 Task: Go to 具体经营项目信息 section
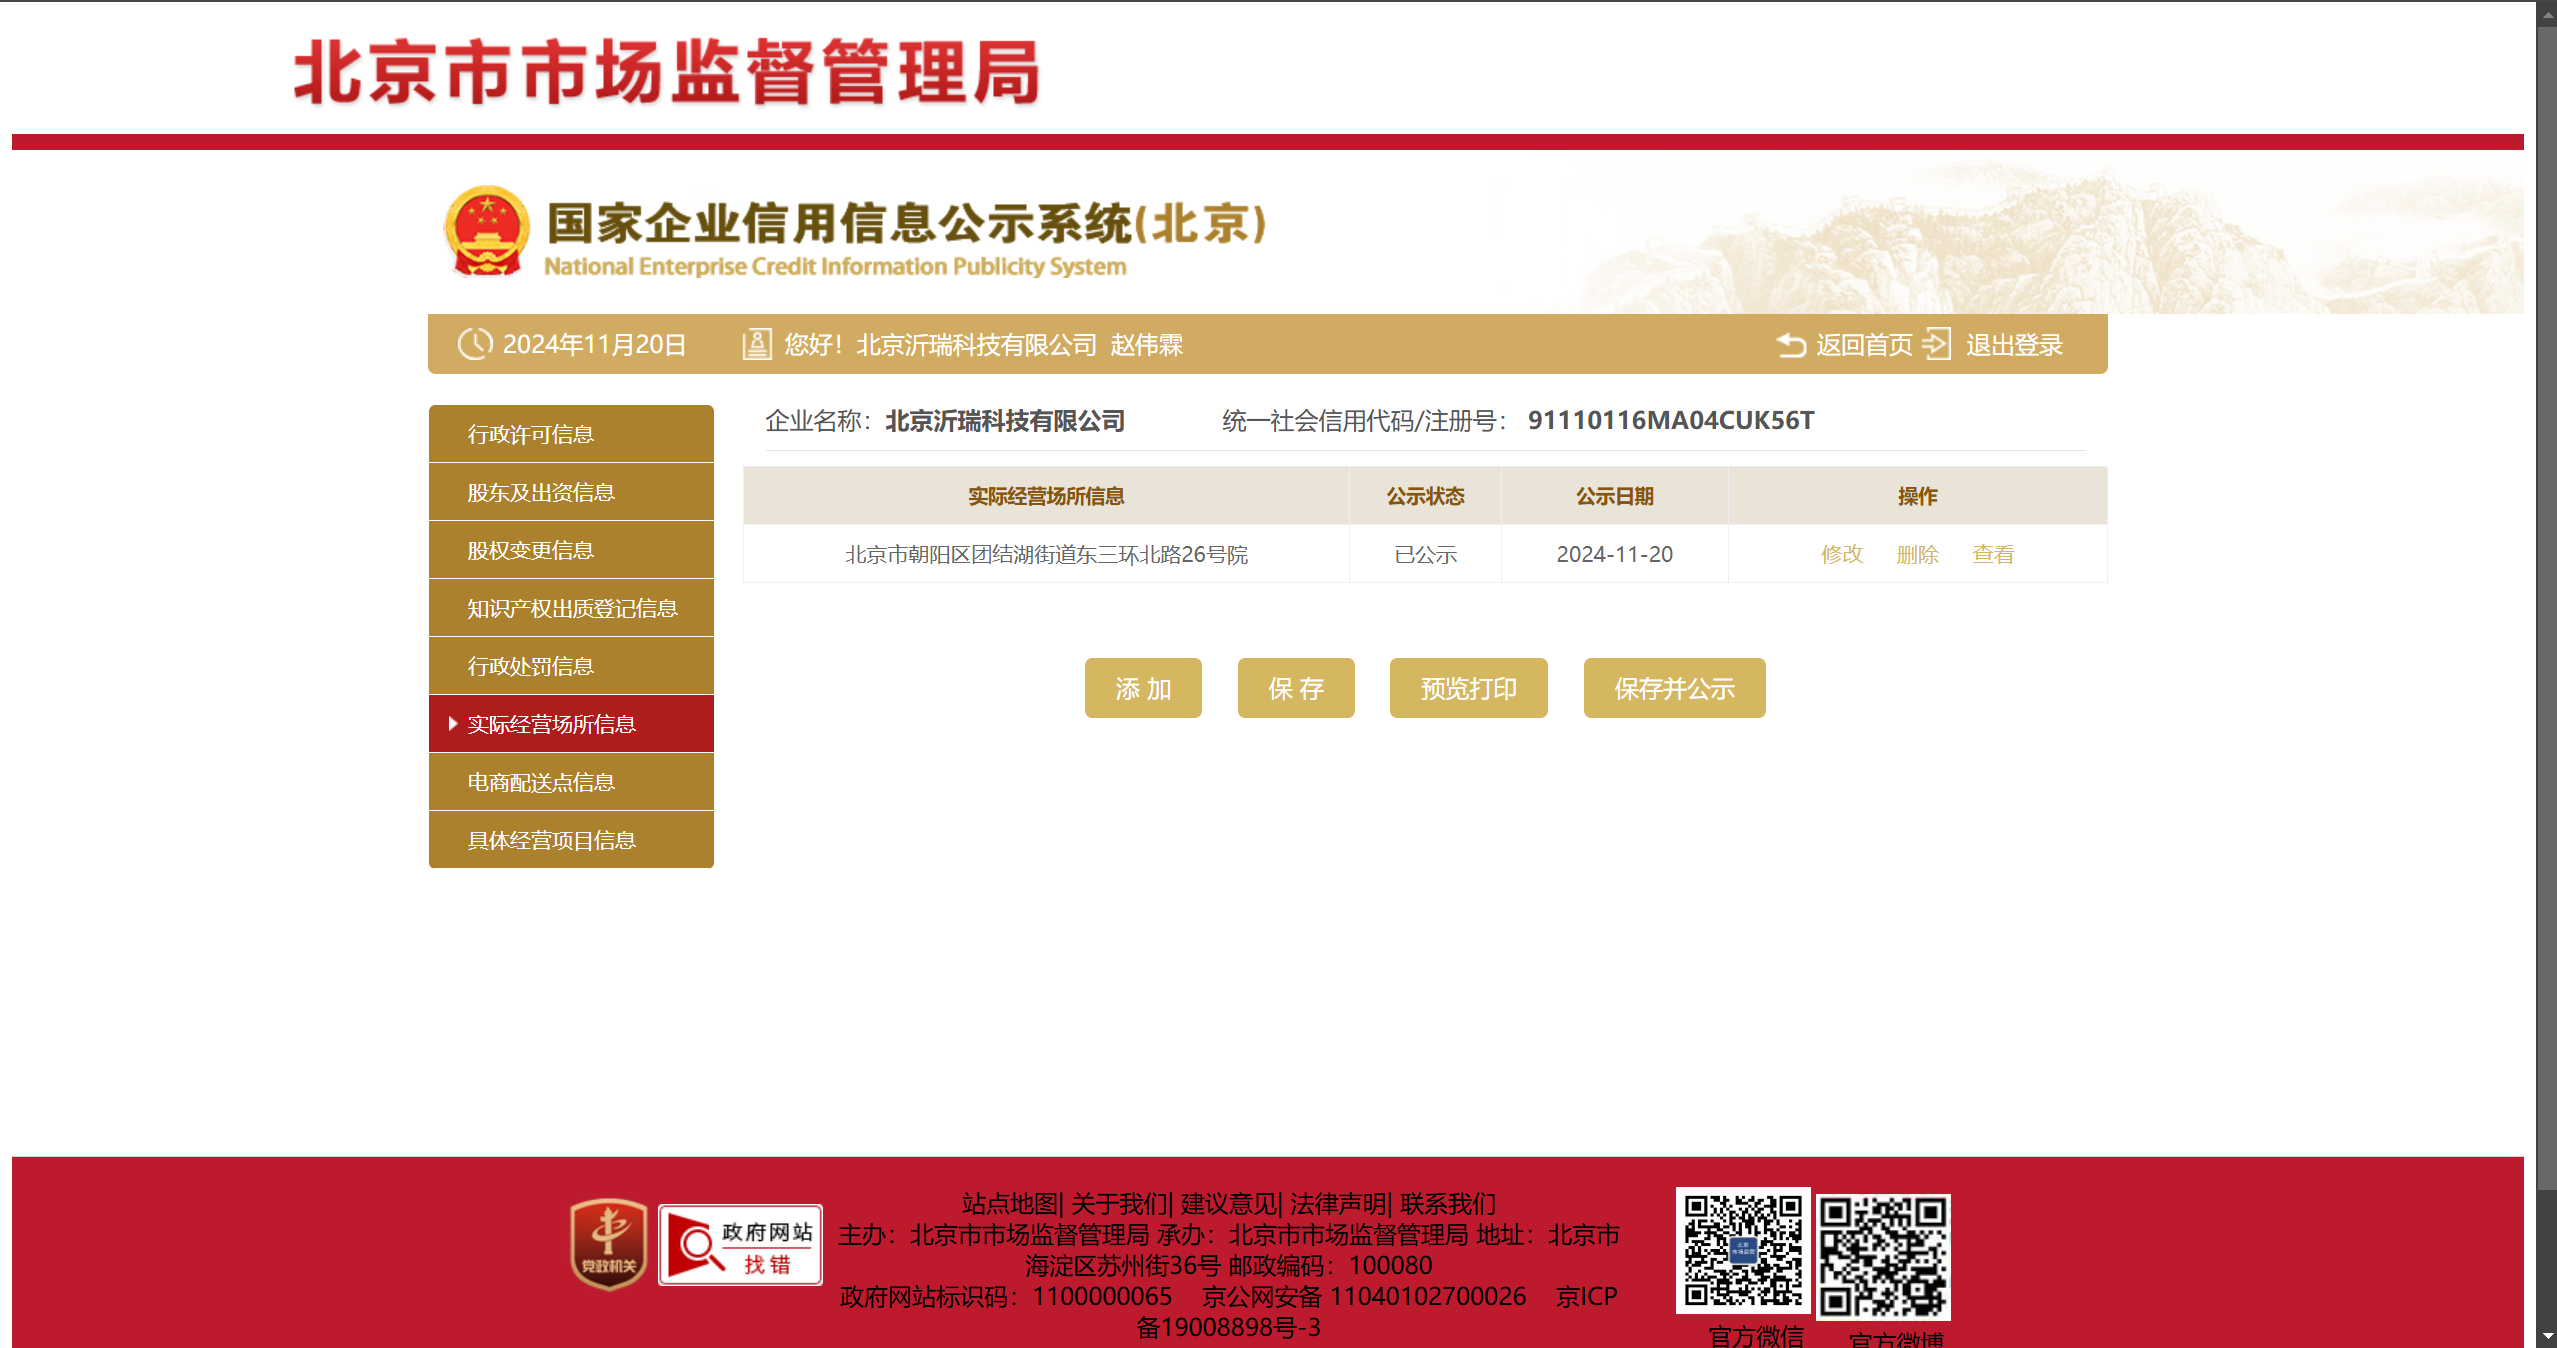tap(571, 840)
